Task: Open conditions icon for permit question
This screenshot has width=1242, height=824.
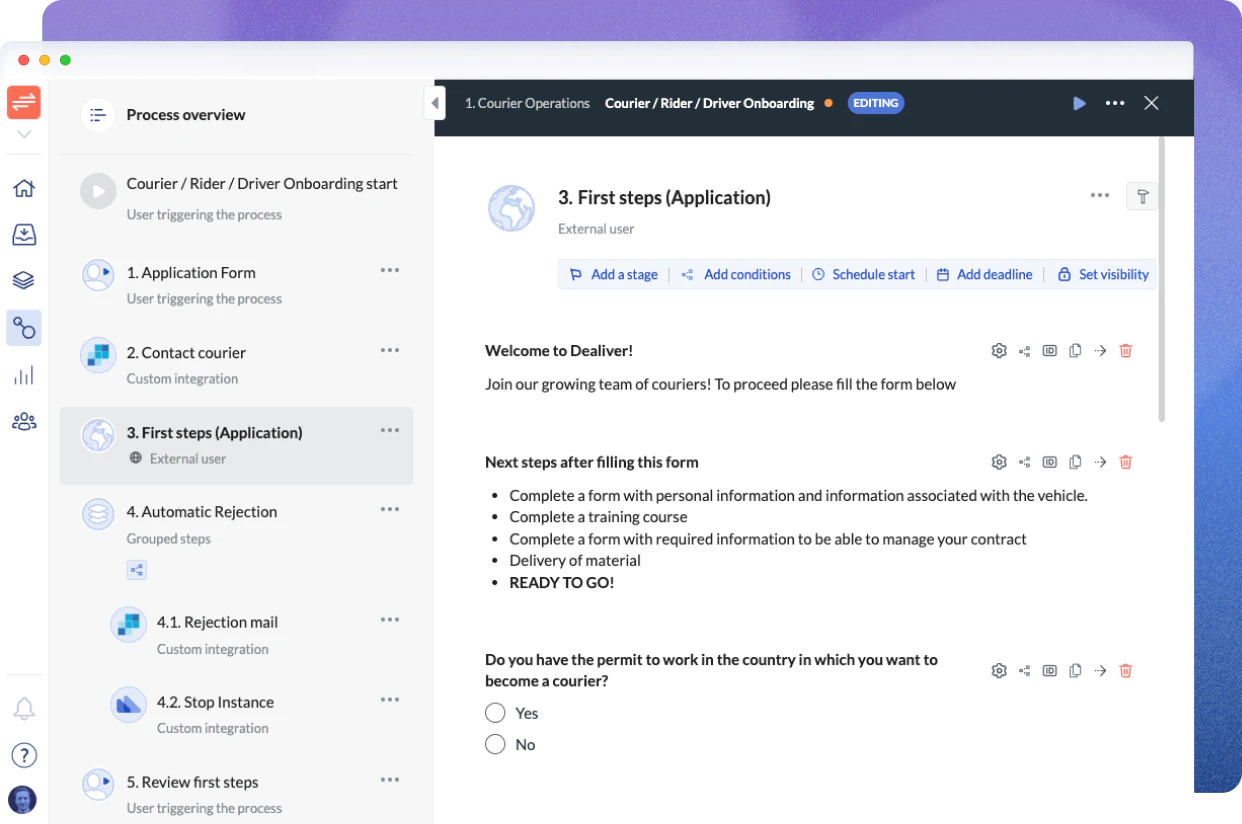Action: tap(1024, 671)
